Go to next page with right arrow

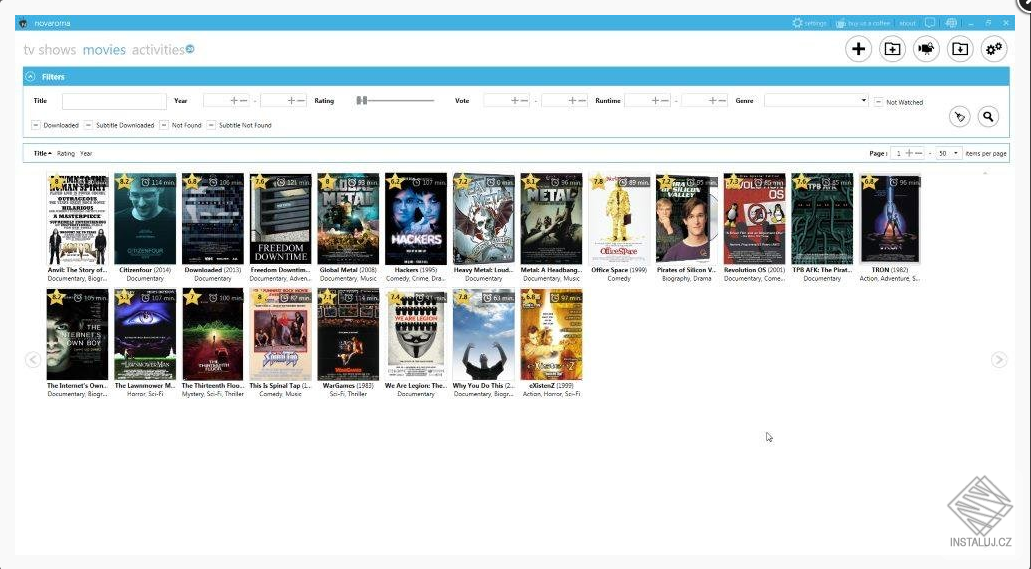tap(999, 360)
